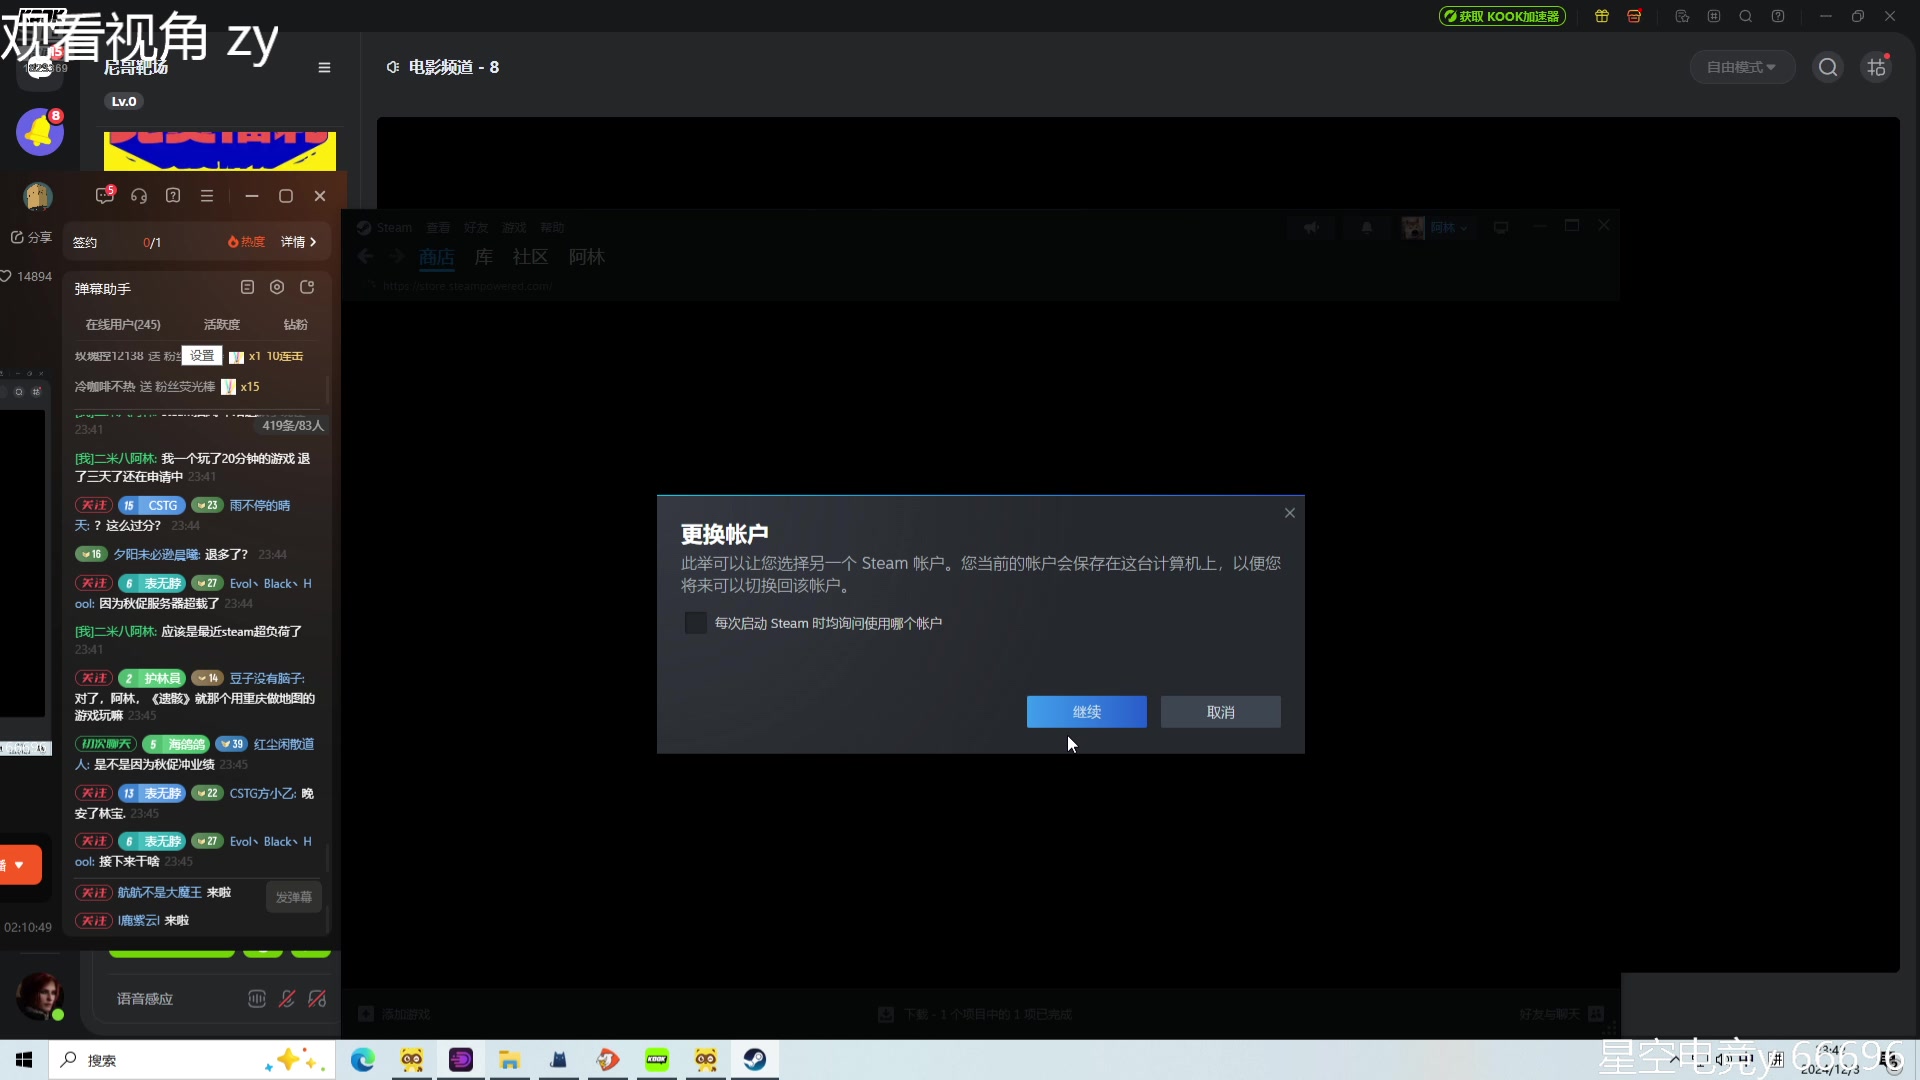Open the Windows Start menu
Image resolution: width=1920 pixels, height=1080 pixels.
[24, 1060]
